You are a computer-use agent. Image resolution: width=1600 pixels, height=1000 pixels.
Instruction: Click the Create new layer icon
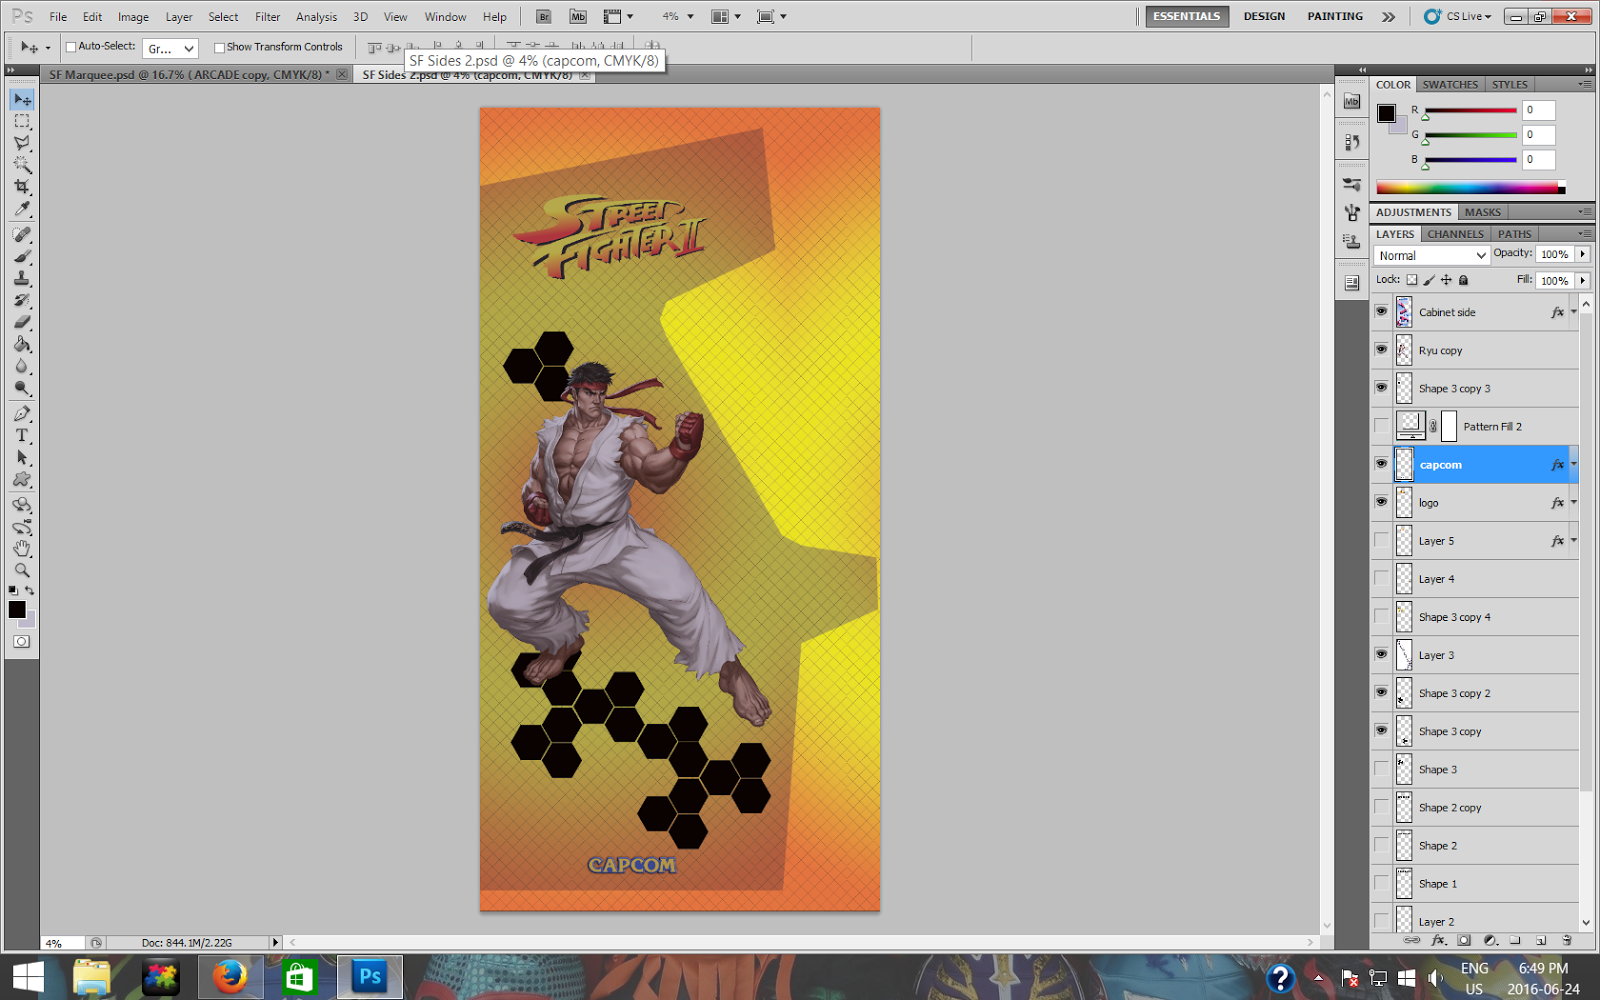pos(1541,940)
